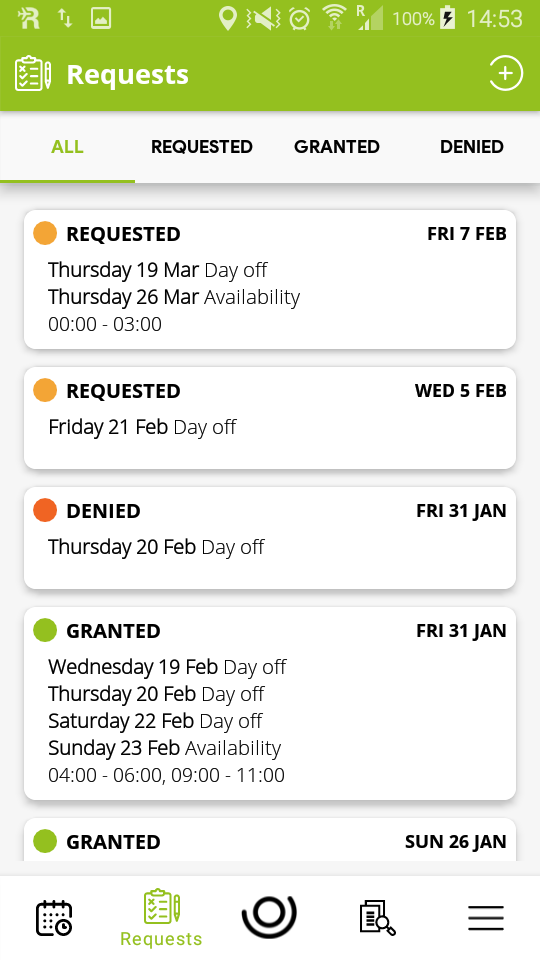Open the request dated FRI 7 FEB
The image size is (540, 960).
pos(270,280)
